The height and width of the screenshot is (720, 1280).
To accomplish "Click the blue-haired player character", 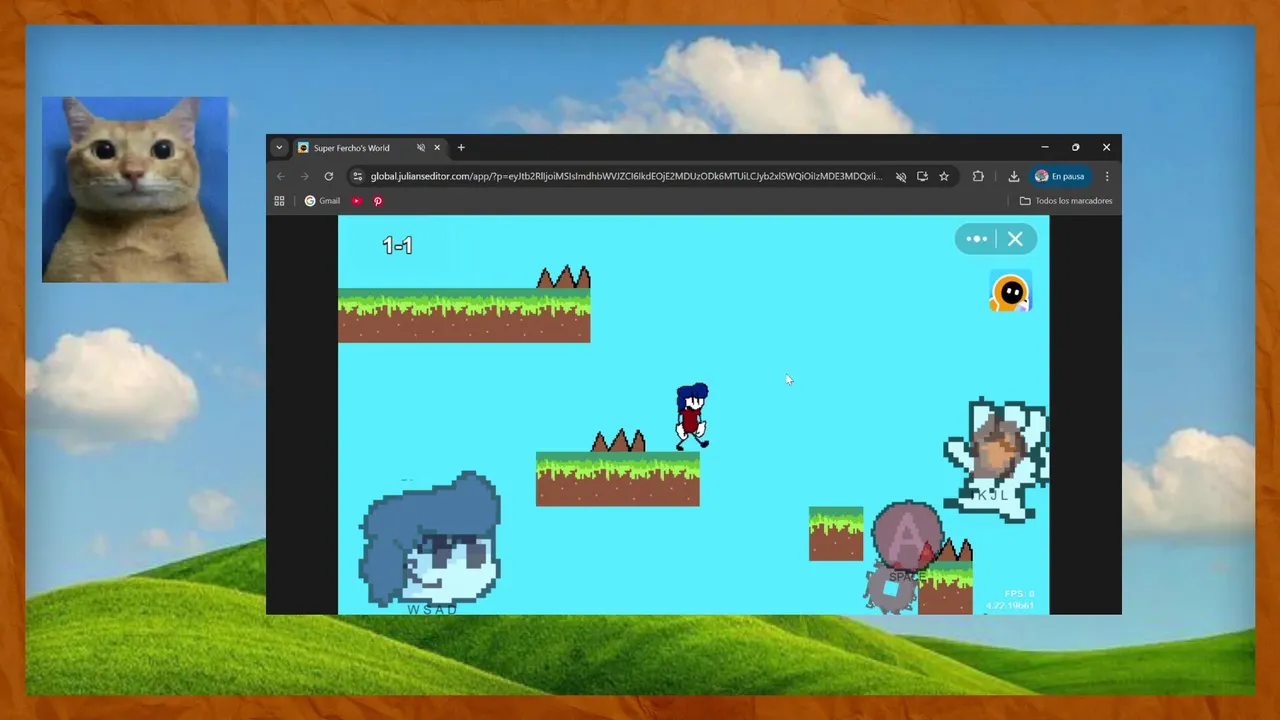I will coord(692,416).
